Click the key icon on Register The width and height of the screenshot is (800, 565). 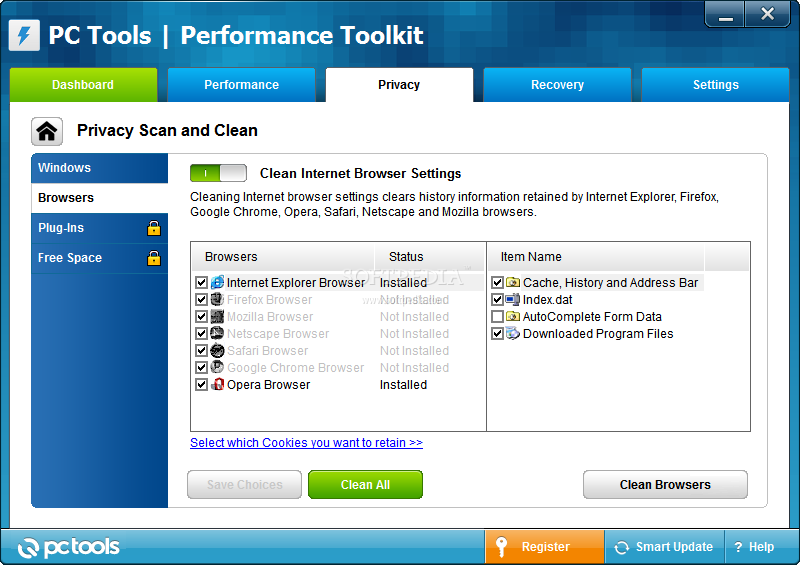(502, 547)
